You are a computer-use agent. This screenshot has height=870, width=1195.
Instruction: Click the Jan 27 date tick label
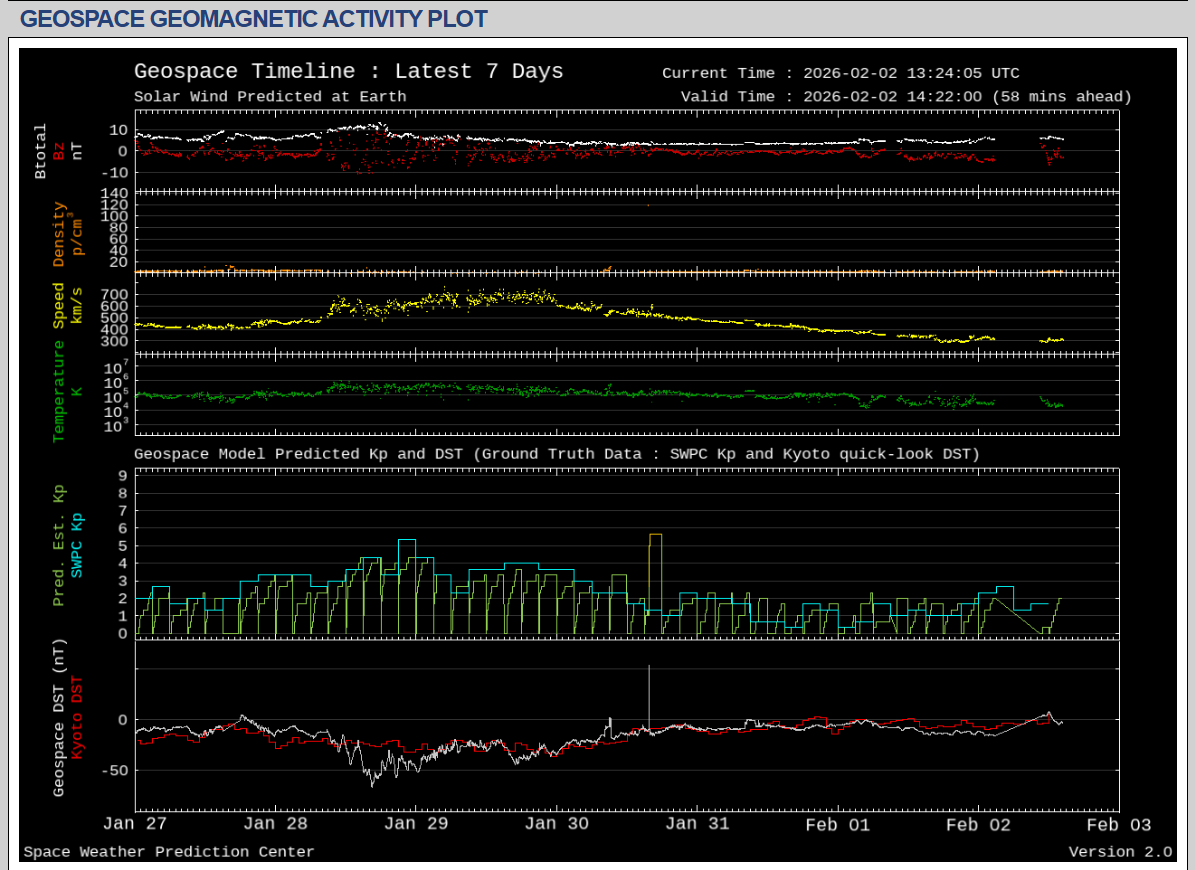[134, 825]
